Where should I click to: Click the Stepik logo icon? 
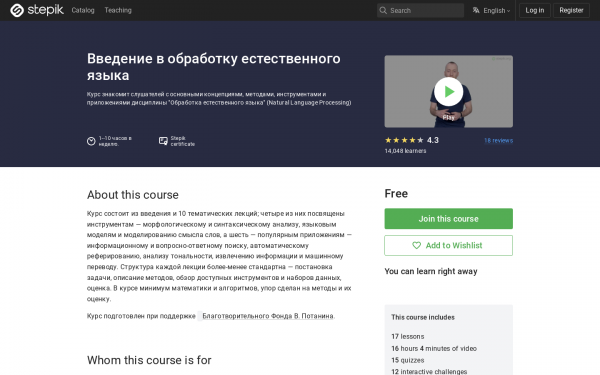[x=17, y=10]
